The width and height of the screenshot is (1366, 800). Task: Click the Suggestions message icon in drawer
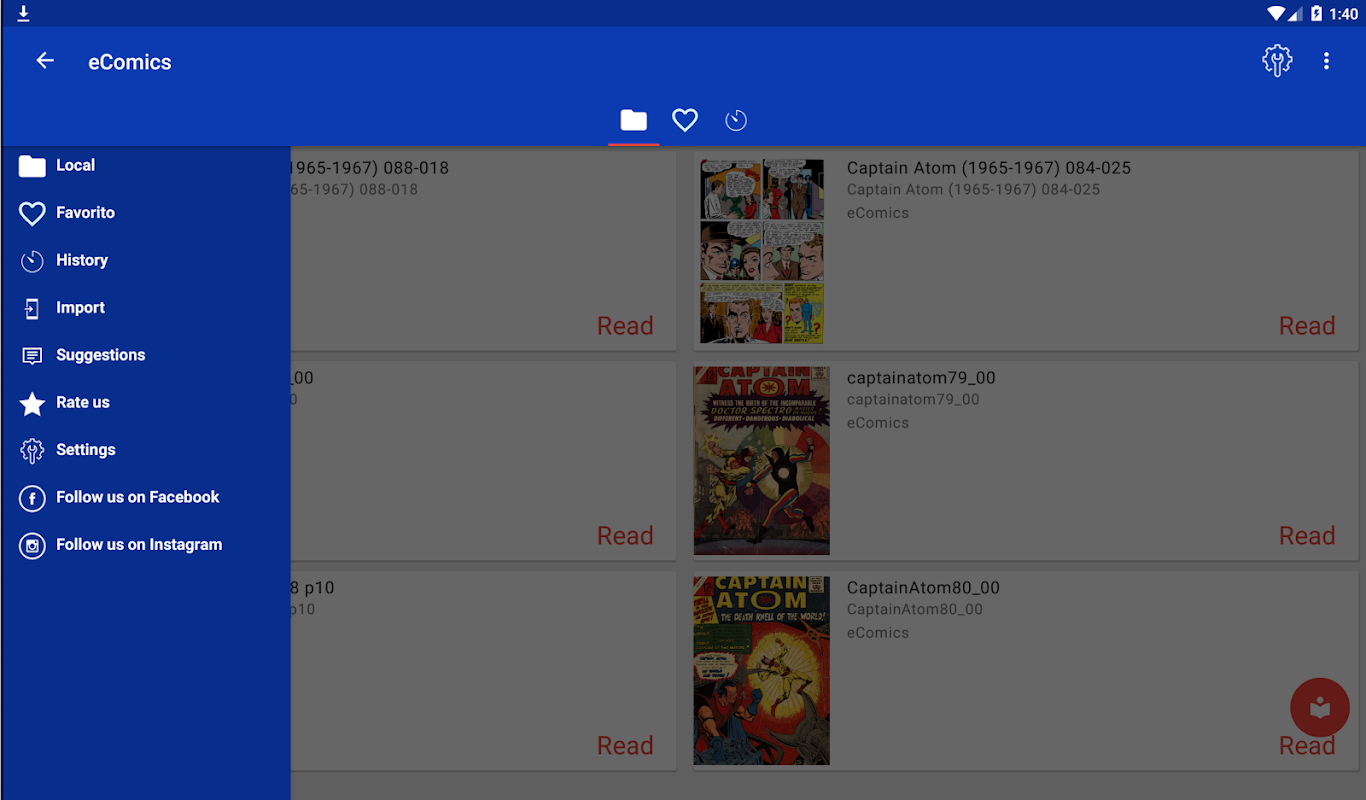tap(32, 356)
